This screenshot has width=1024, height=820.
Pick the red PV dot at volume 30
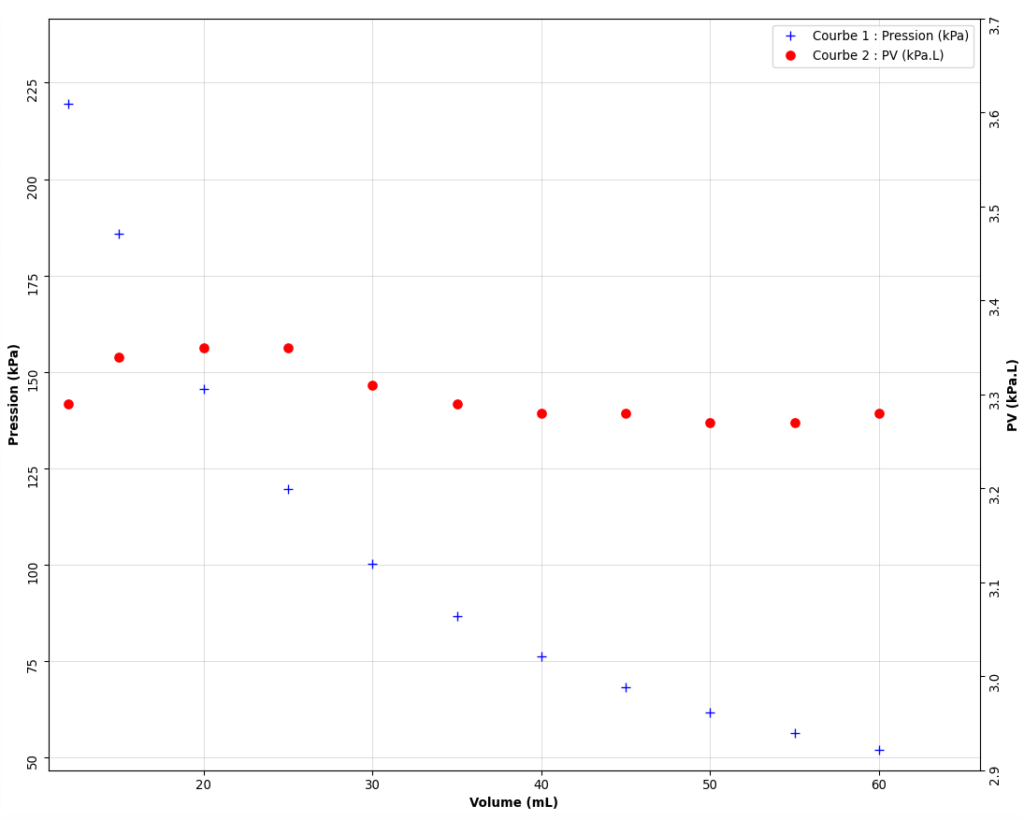(x=373, y=386)
